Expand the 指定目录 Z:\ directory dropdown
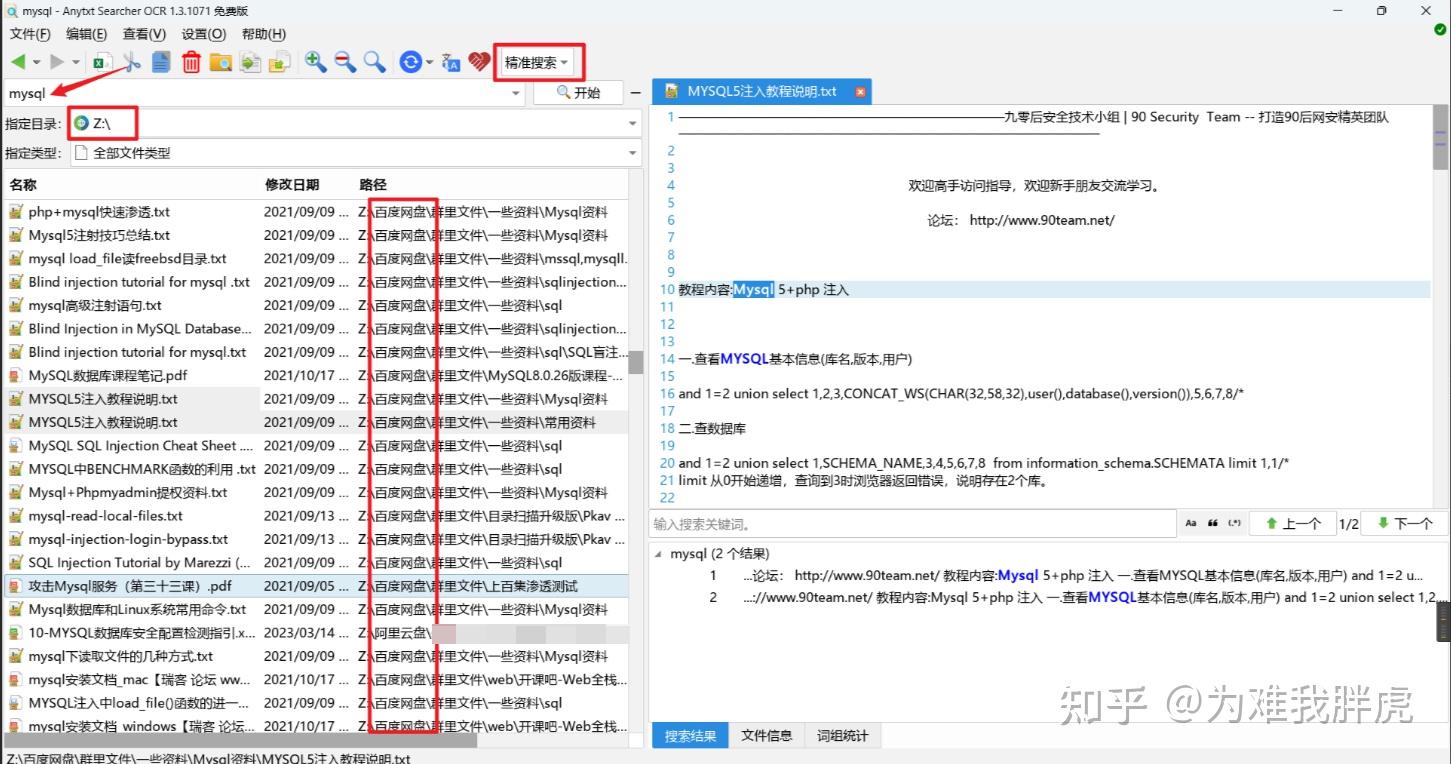The image size is (1451, 764). click(632, 123)
